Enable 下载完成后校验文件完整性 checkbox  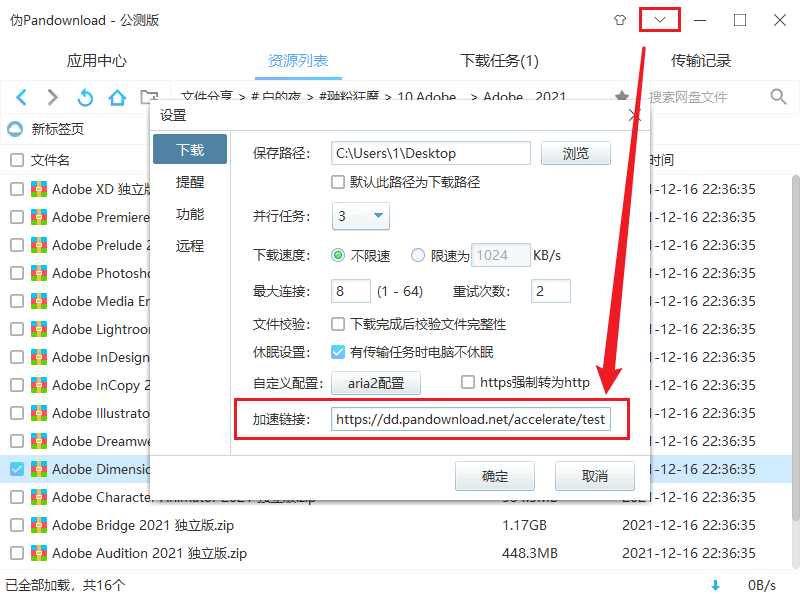click(x=338, y=324)
